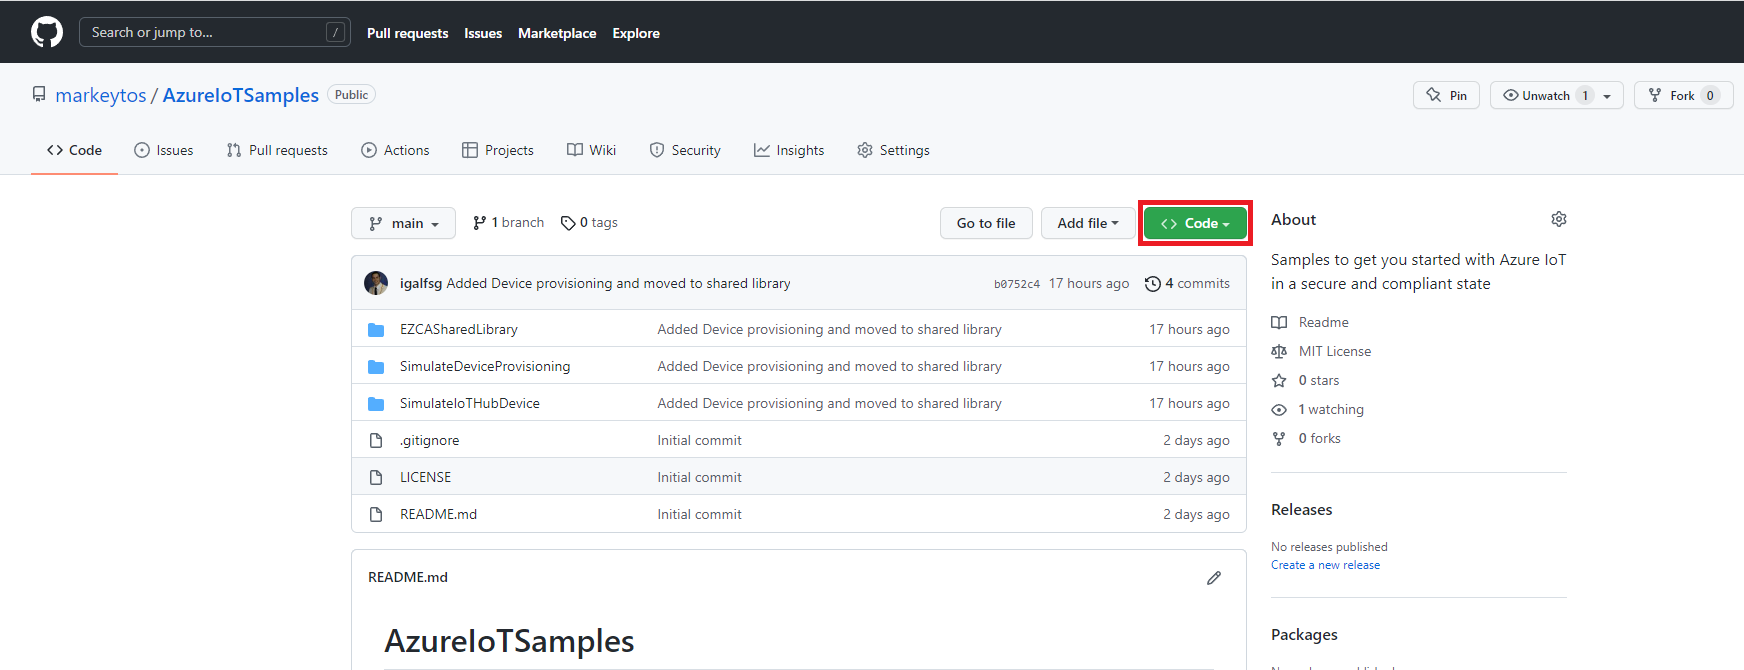Open the green Code dropdown
This screenshot has width=1744, height=670.
pos(1195,223)
